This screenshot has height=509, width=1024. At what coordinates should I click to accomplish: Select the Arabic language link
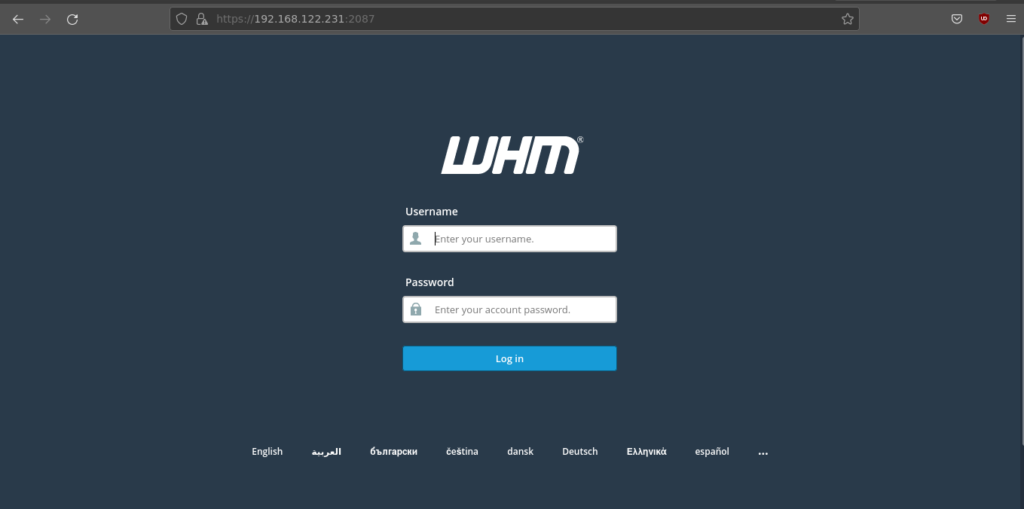pyautogui.click(x=327, y=452)
